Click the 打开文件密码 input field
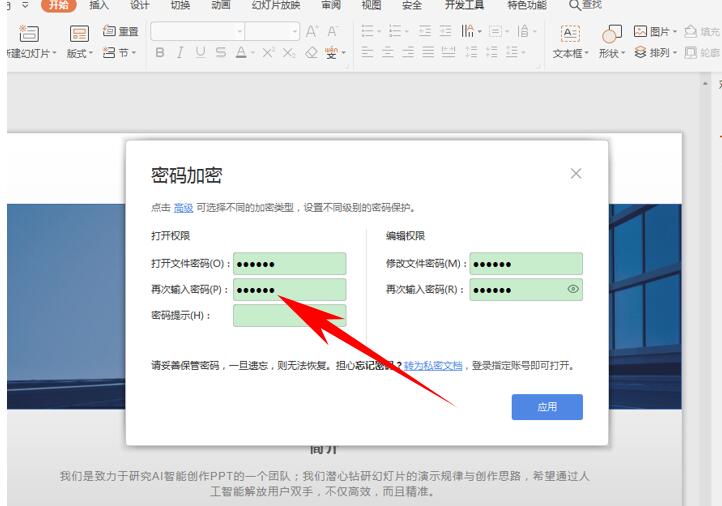Screen dimensions: 722x506 click(290, 264)
